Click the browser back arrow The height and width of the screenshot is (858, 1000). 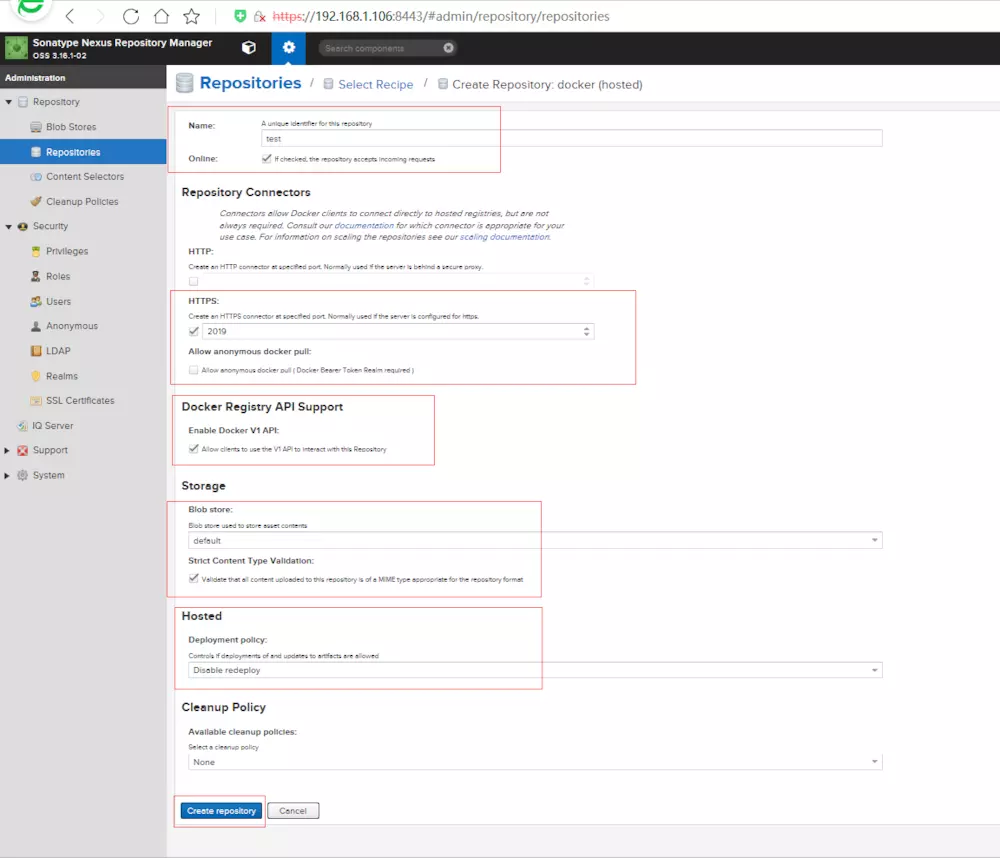tap(70, 16)
